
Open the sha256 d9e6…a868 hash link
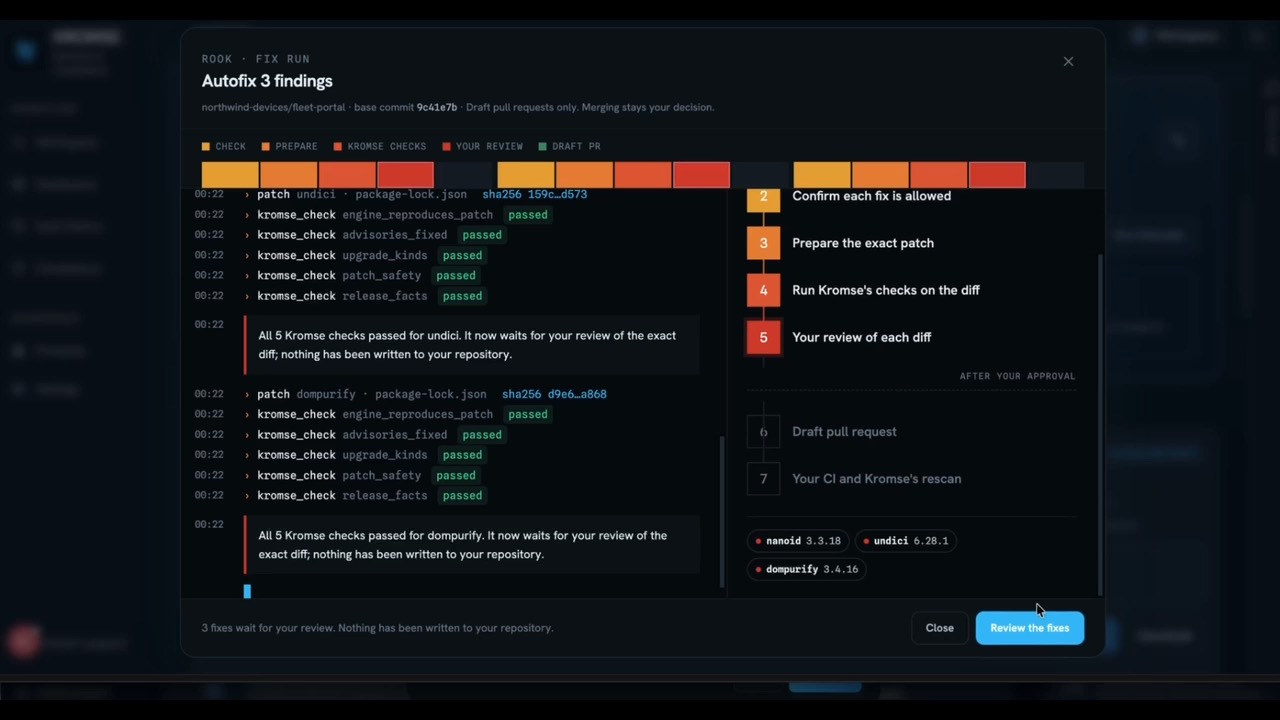pos(554,394)
